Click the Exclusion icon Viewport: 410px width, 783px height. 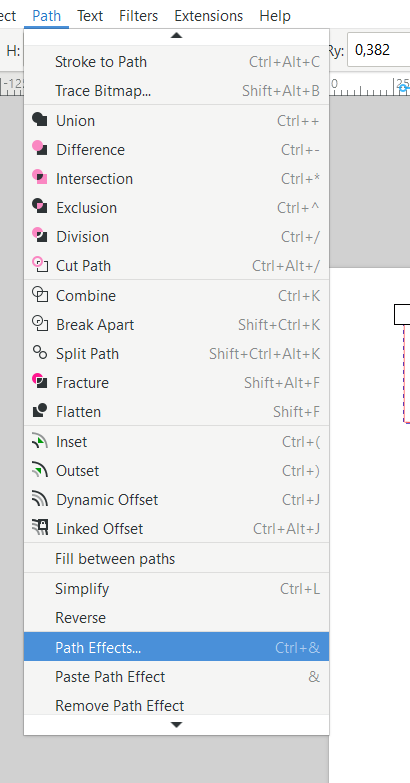(x=39, y=207)
